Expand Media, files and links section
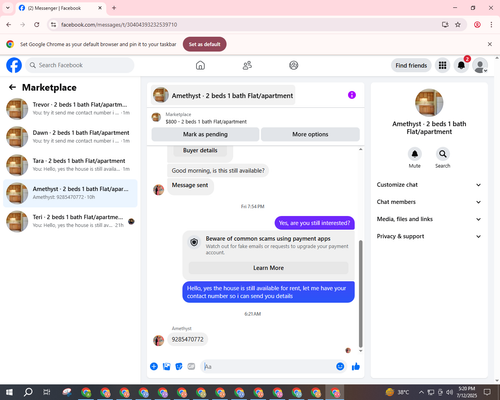The image size is (500, 400). (429, 219)
